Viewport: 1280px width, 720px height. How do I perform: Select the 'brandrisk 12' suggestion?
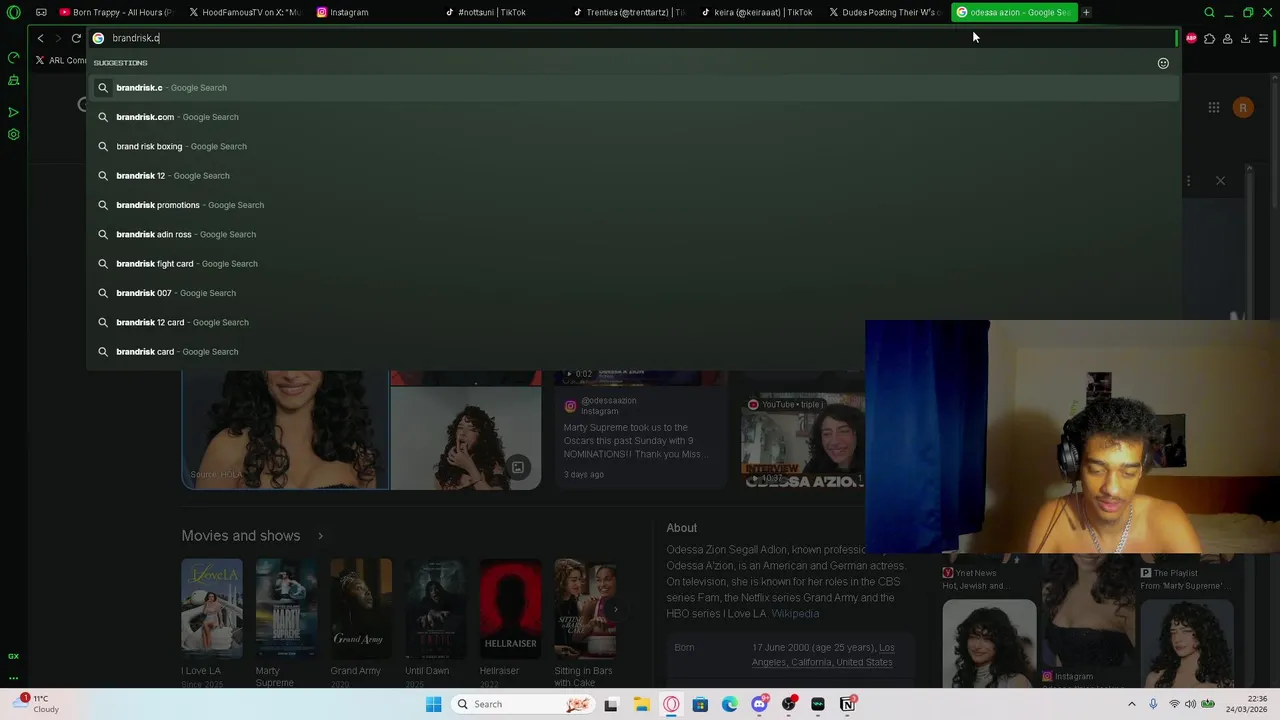point(632,176)
